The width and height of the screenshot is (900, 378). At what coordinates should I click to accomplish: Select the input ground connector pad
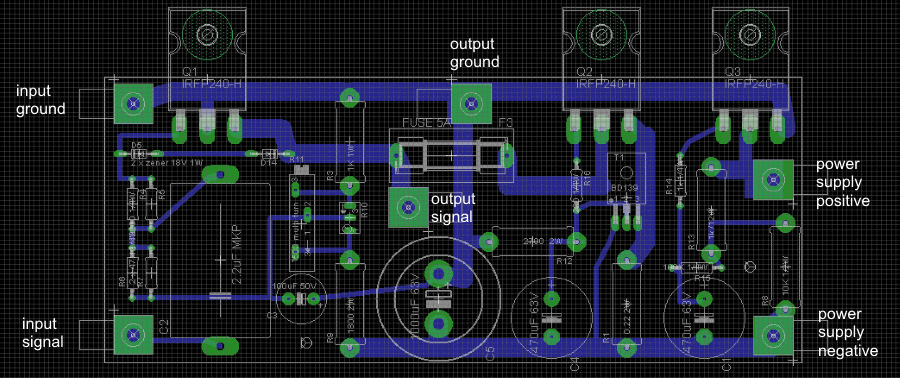(x=134, y=103)
